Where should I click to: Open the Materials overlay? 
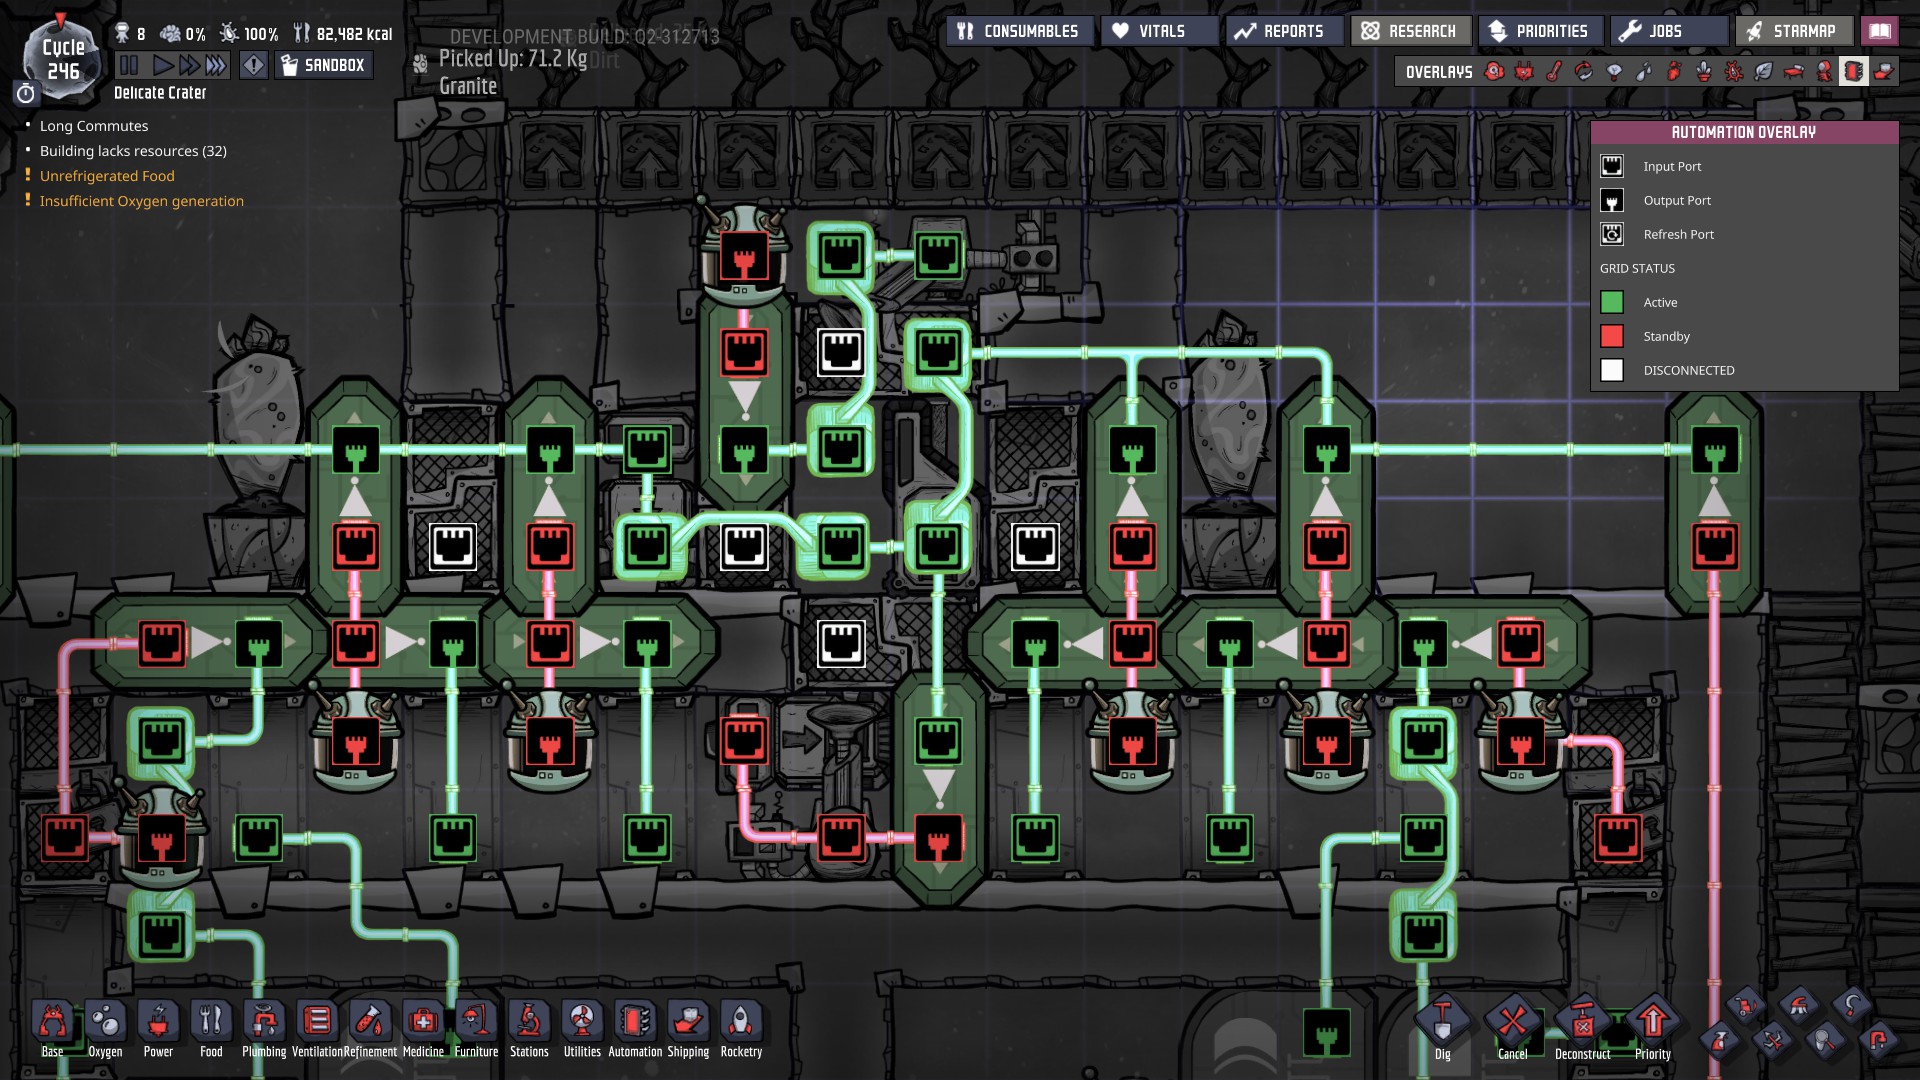[x=1584, y=71]
